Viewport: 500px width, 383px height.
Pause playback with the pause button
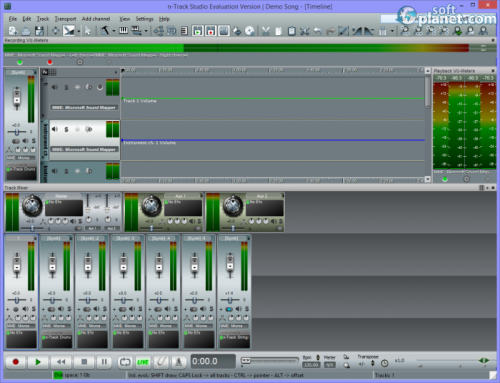(x=104, y=362)
